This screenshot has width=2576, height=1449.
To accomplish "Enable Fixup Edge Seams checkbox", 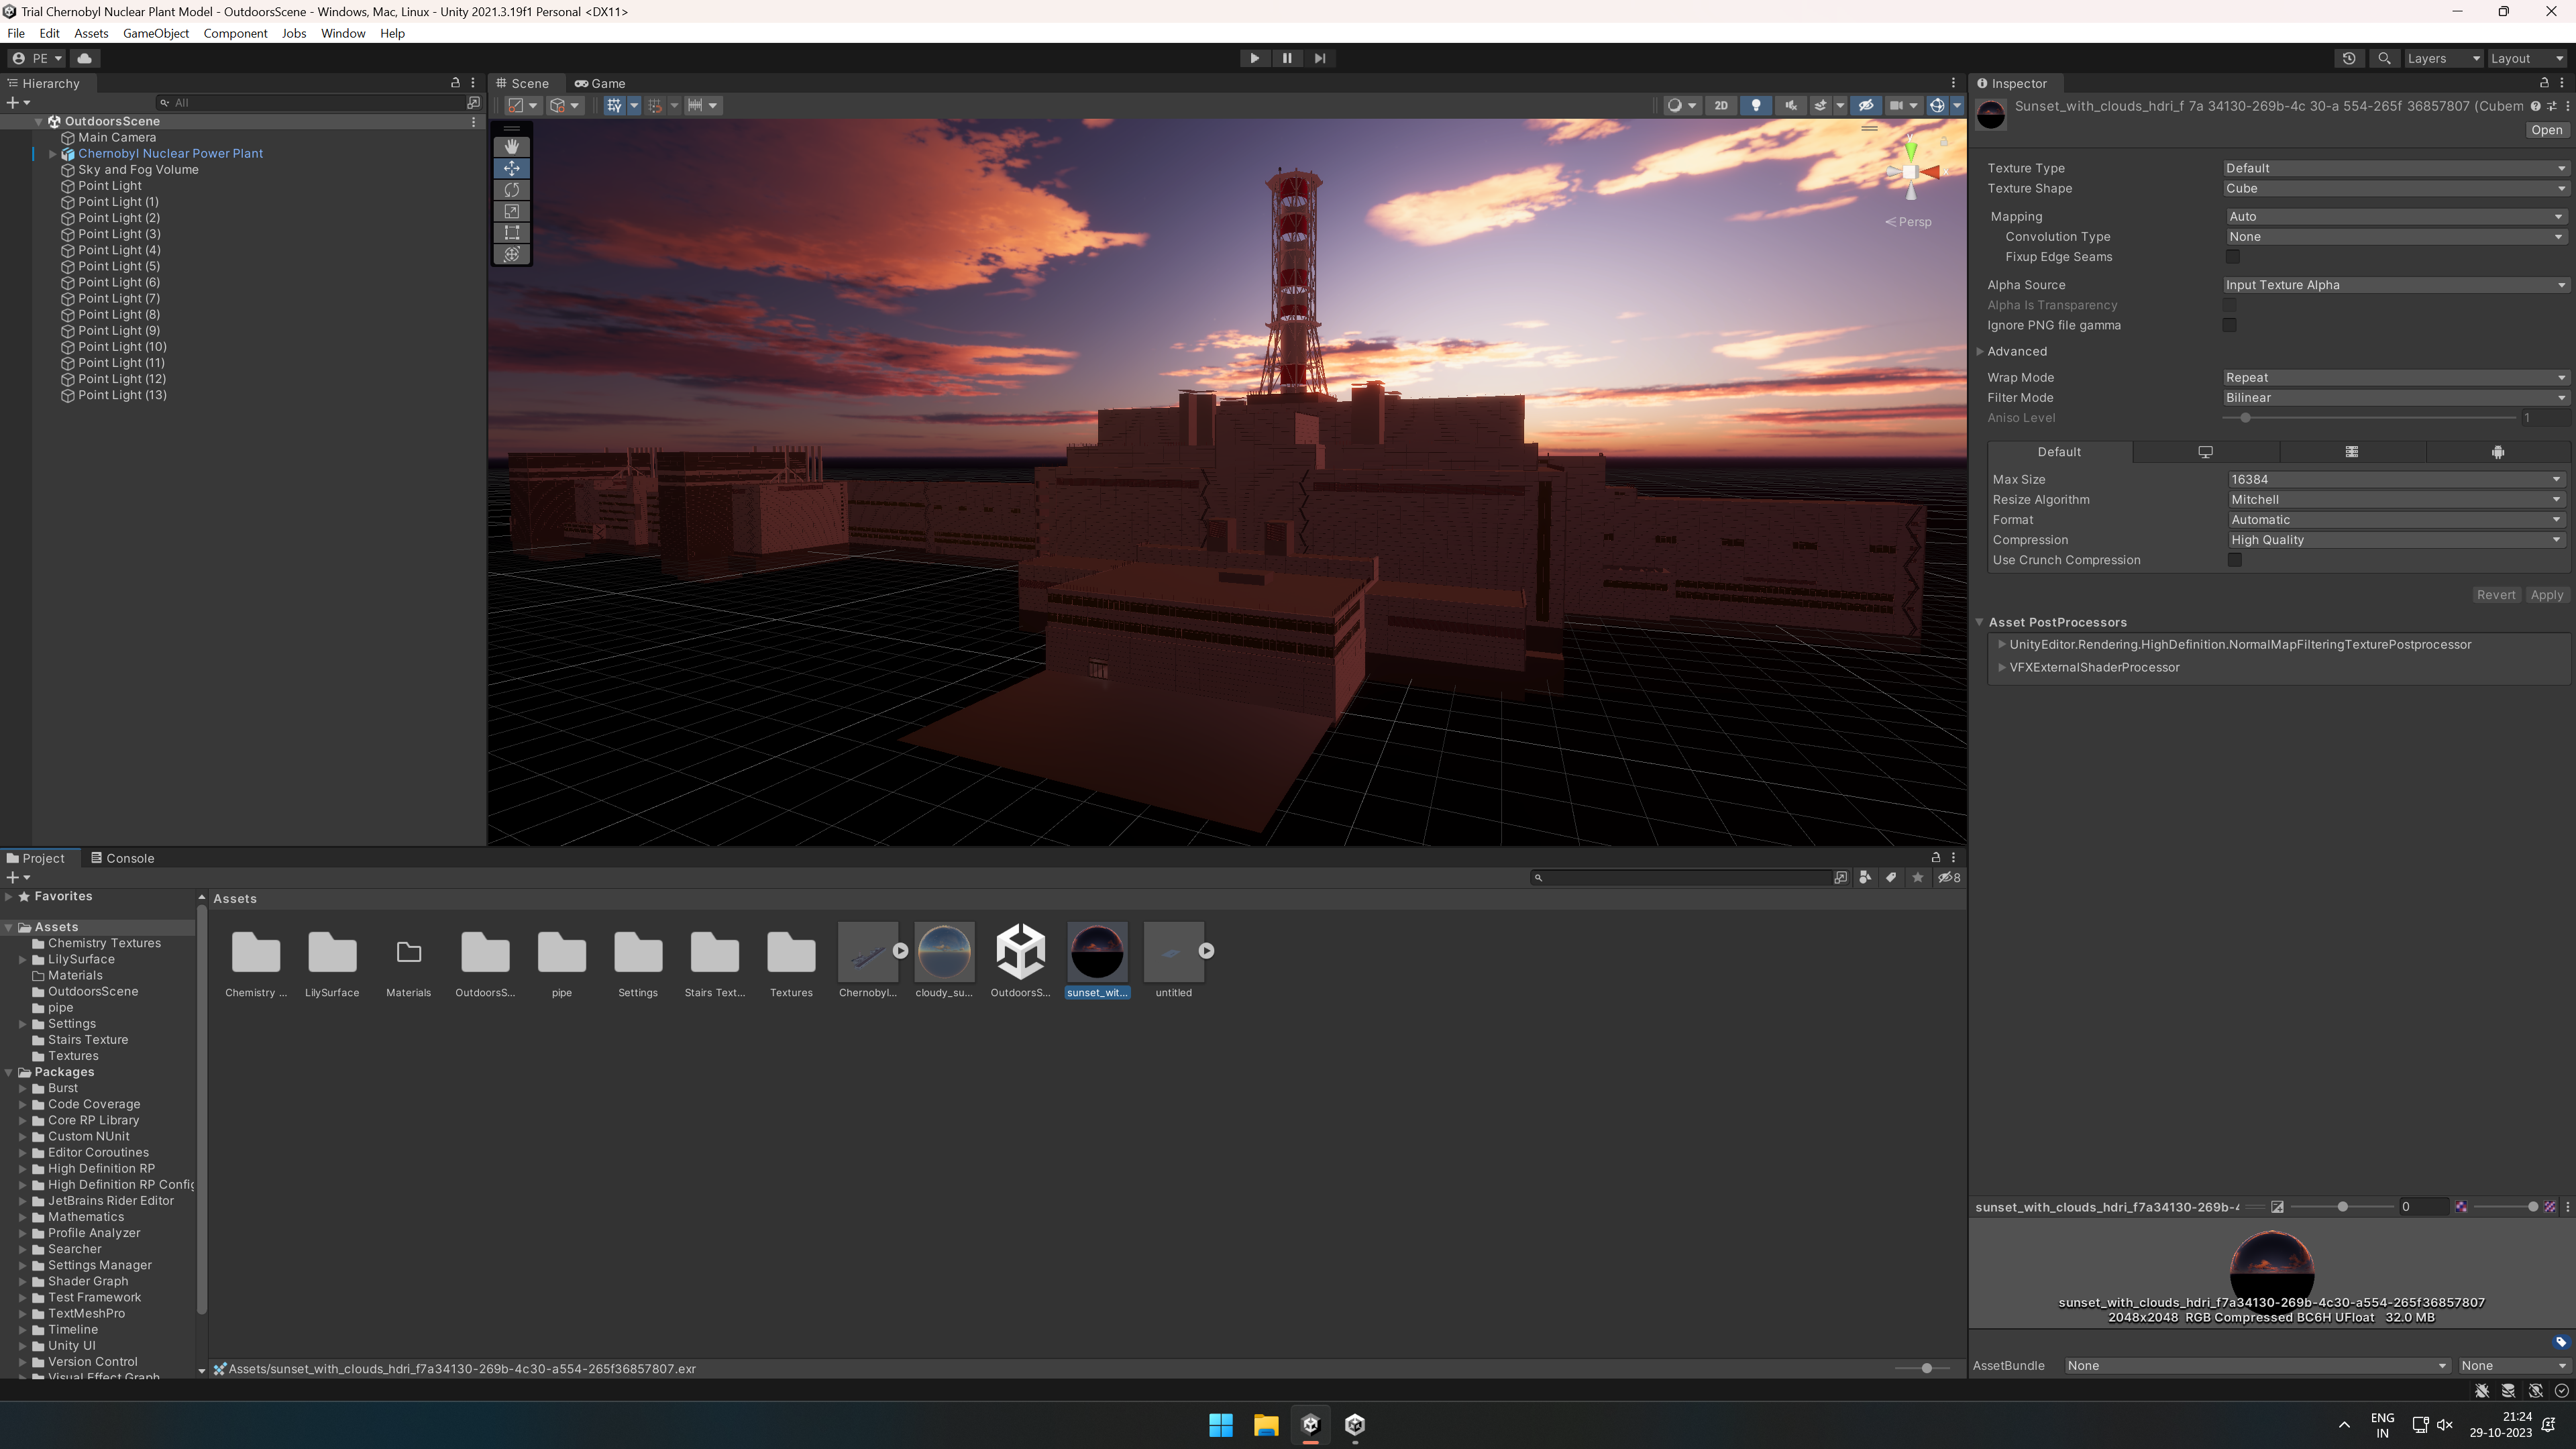I will click(x=2232, y=257).
